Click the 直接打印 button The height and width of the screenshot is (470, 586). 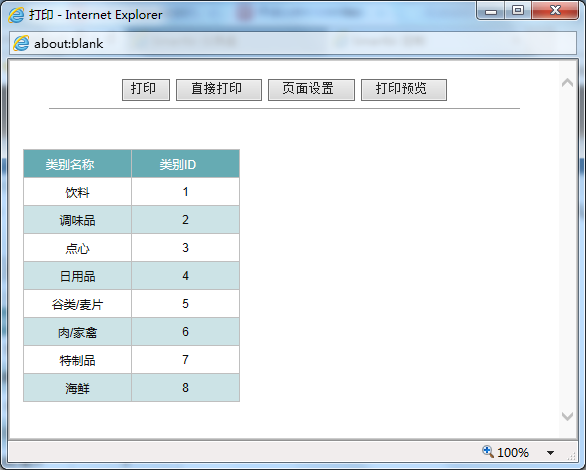(x=219, y=90)
